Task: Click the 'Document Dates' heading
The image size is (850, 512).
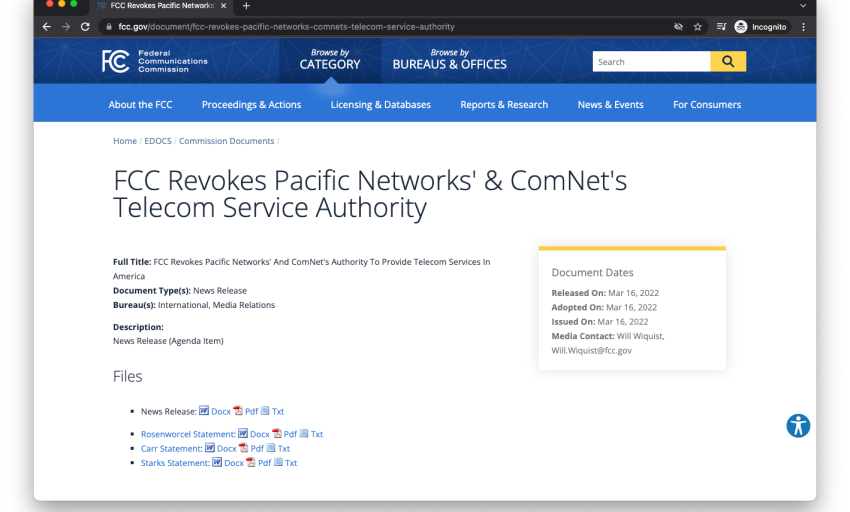Action: (592, 272)
